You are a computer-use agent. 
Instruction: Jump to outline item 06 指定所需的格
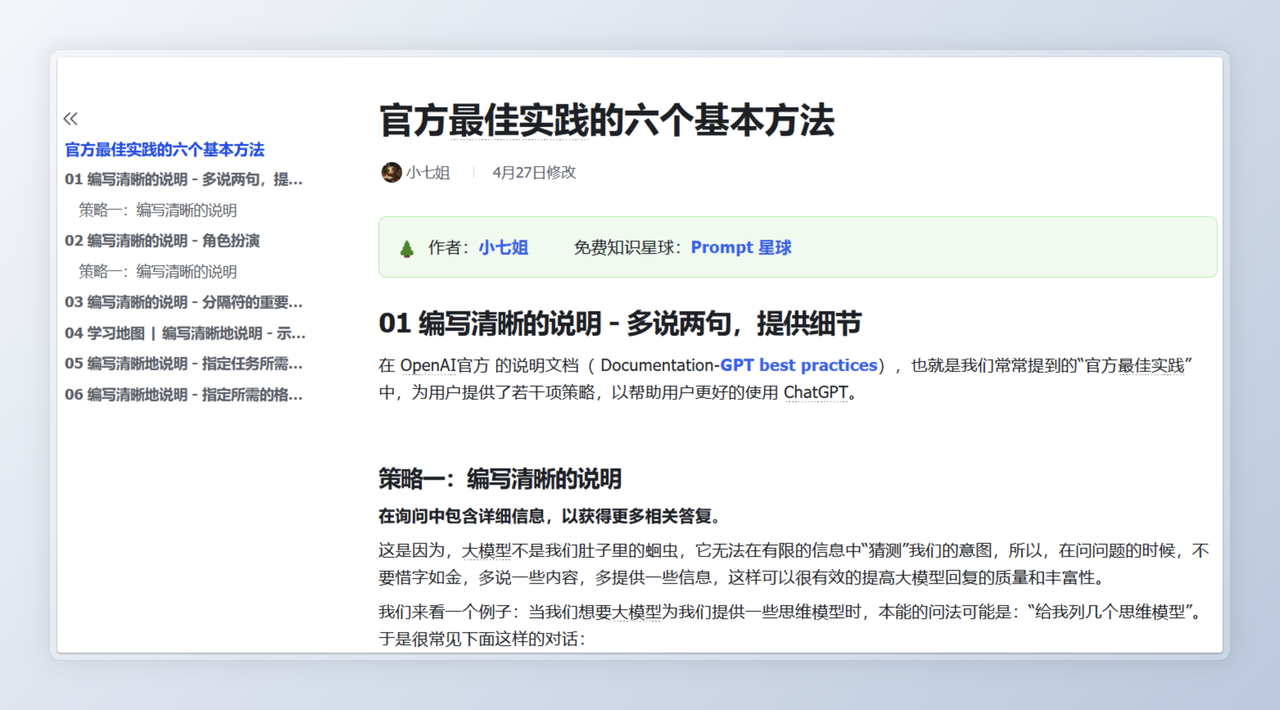[184, 395]
